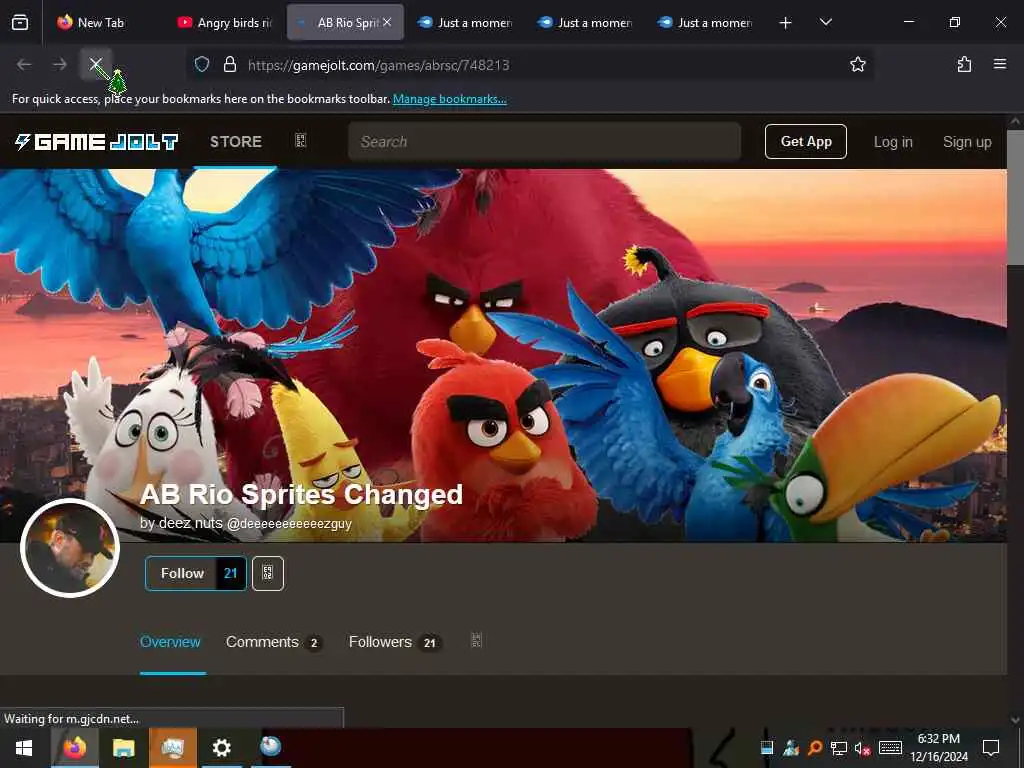Open the Manage bookmarks link
This screenshot has width=1024, height=768.
point(449,99)
